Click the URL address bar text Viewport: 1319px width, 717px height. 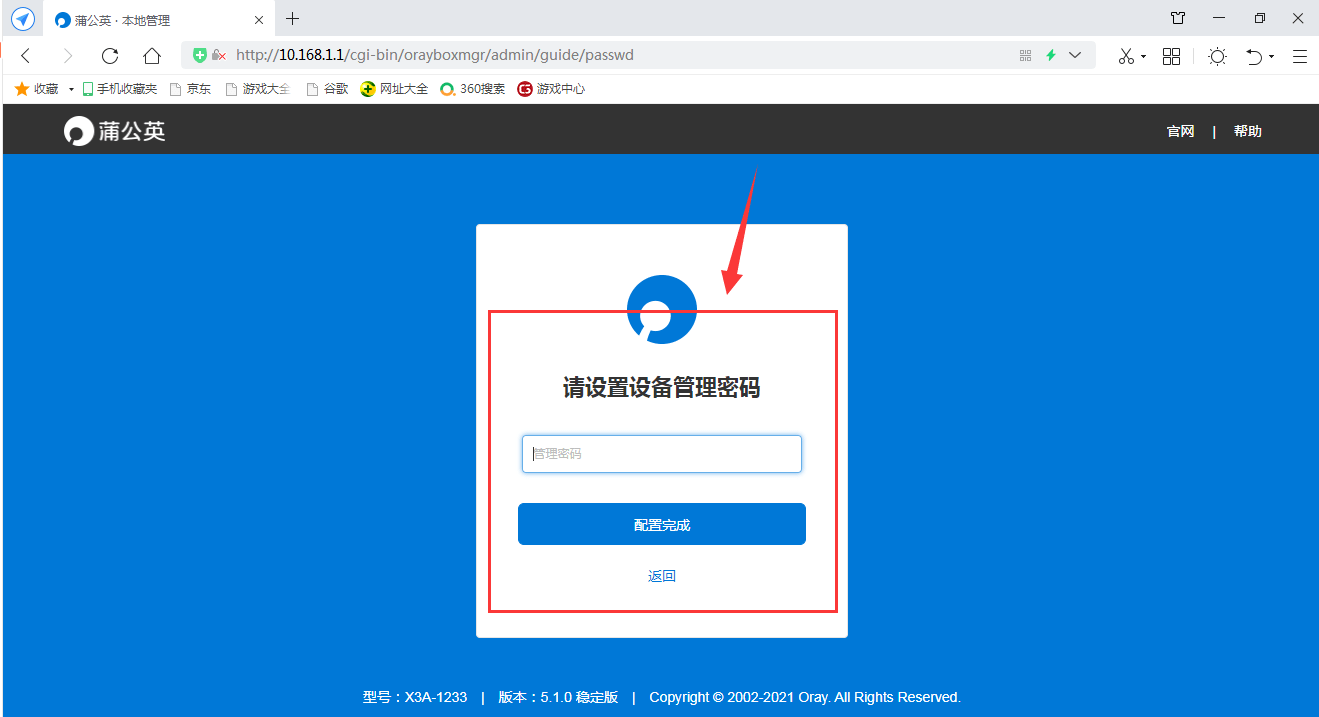435,55
